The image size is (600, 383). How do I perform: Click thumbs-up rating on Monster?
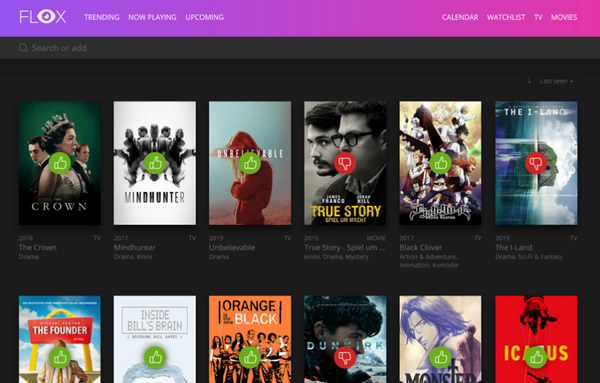tap(440, 357)
